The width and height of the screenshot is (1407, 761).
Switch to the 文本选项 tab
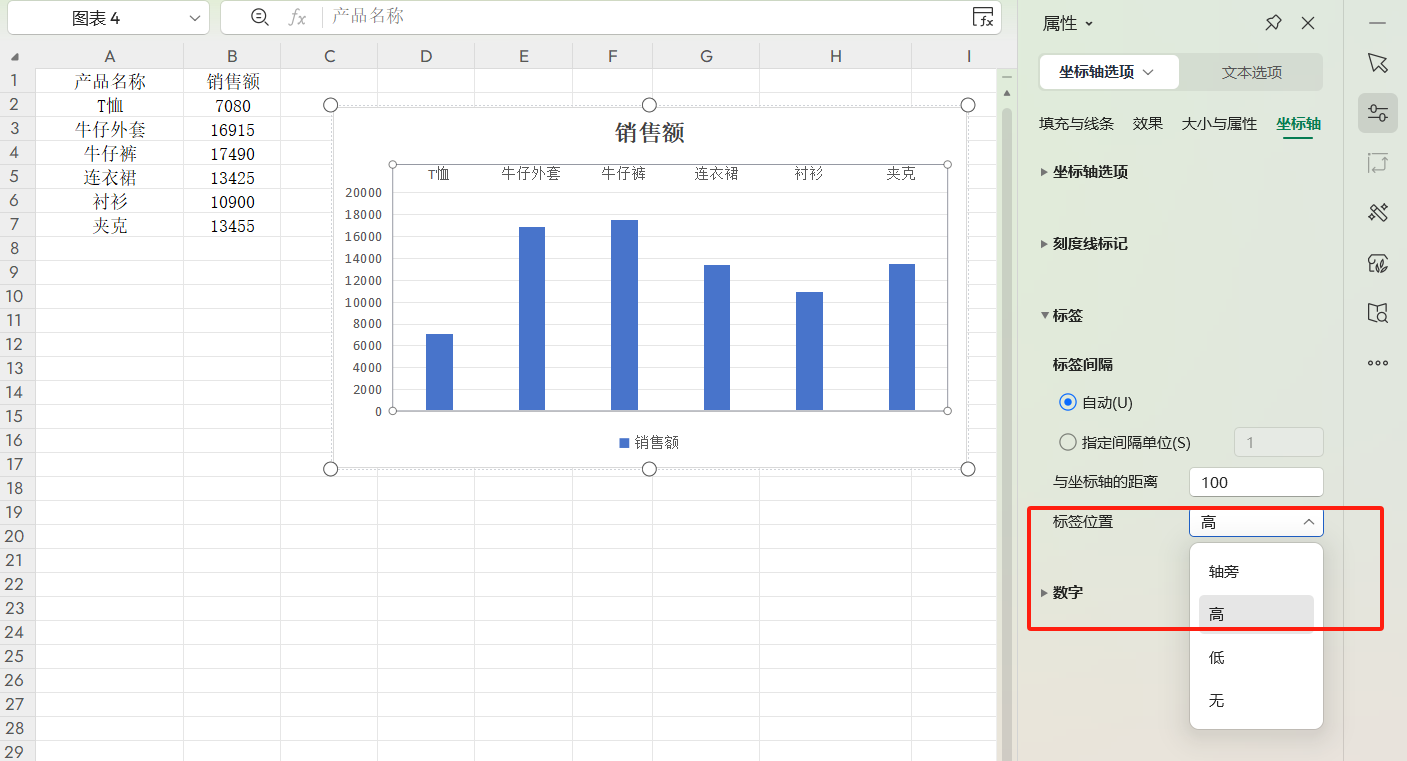[1251, 72]
